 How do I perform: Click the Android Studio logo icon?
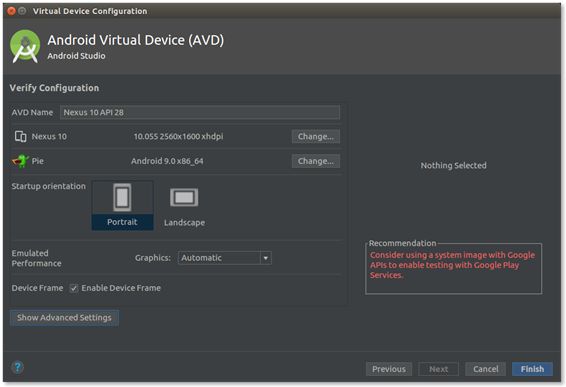25,47
